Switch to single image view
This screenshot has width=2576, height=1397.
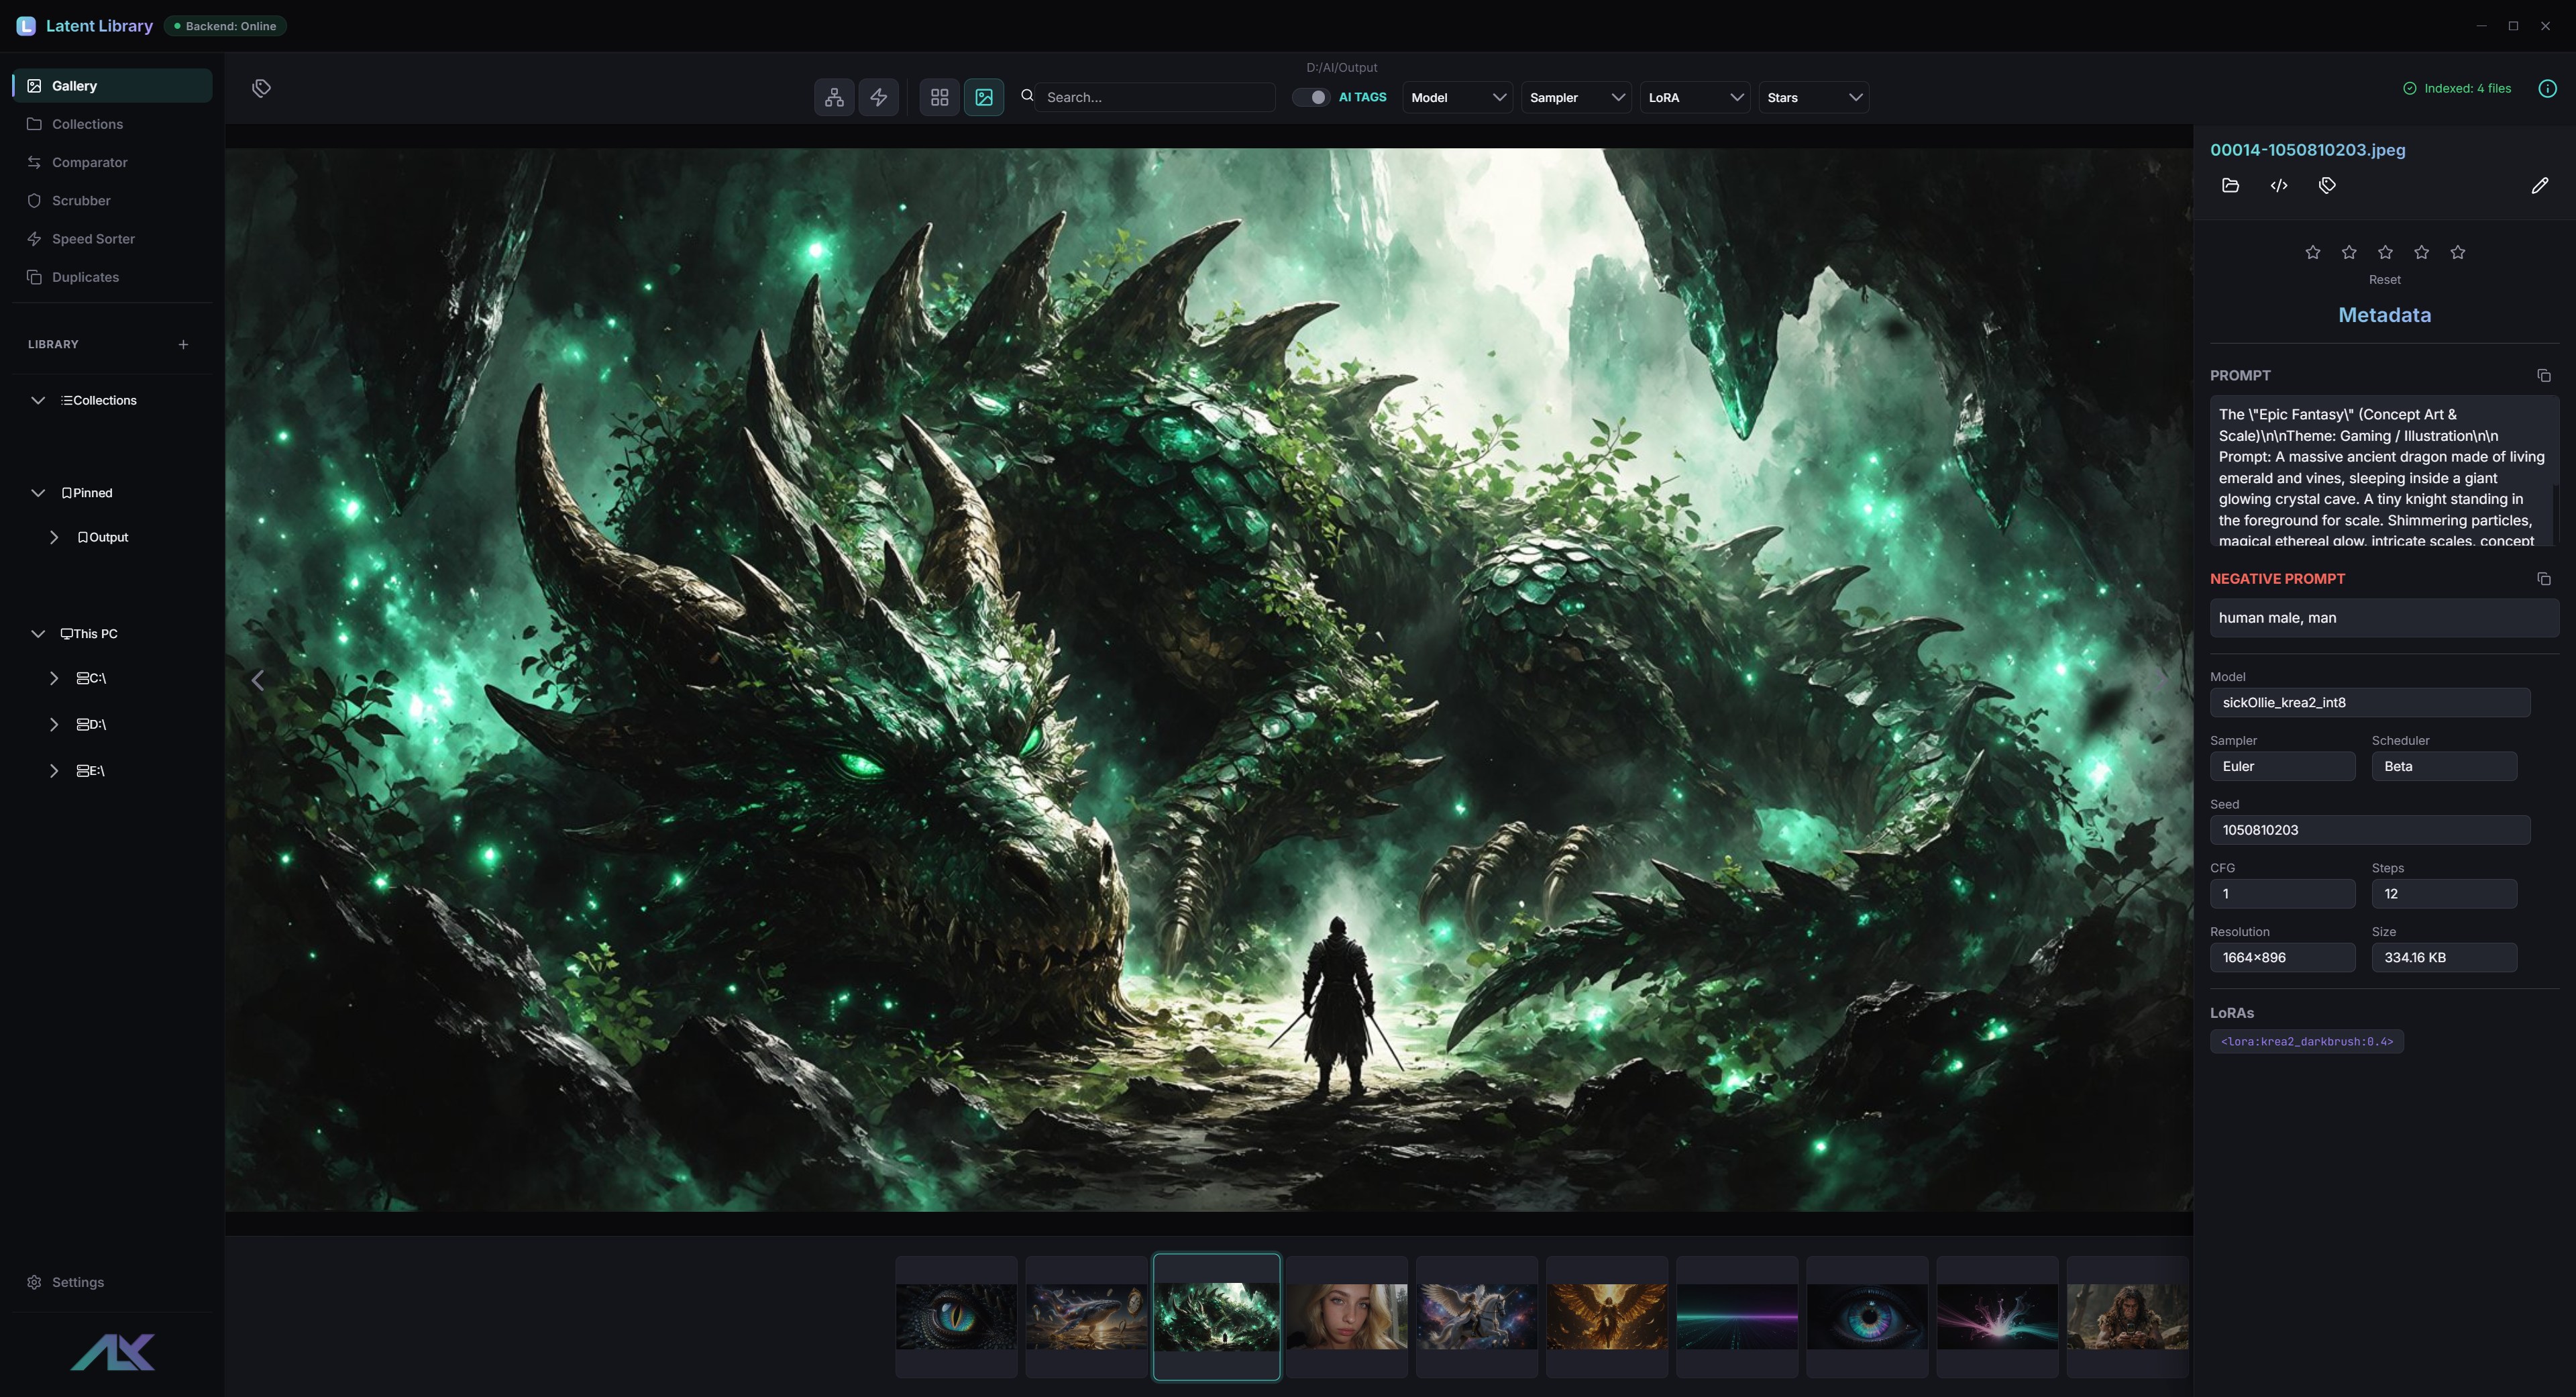tap(984, 97)
